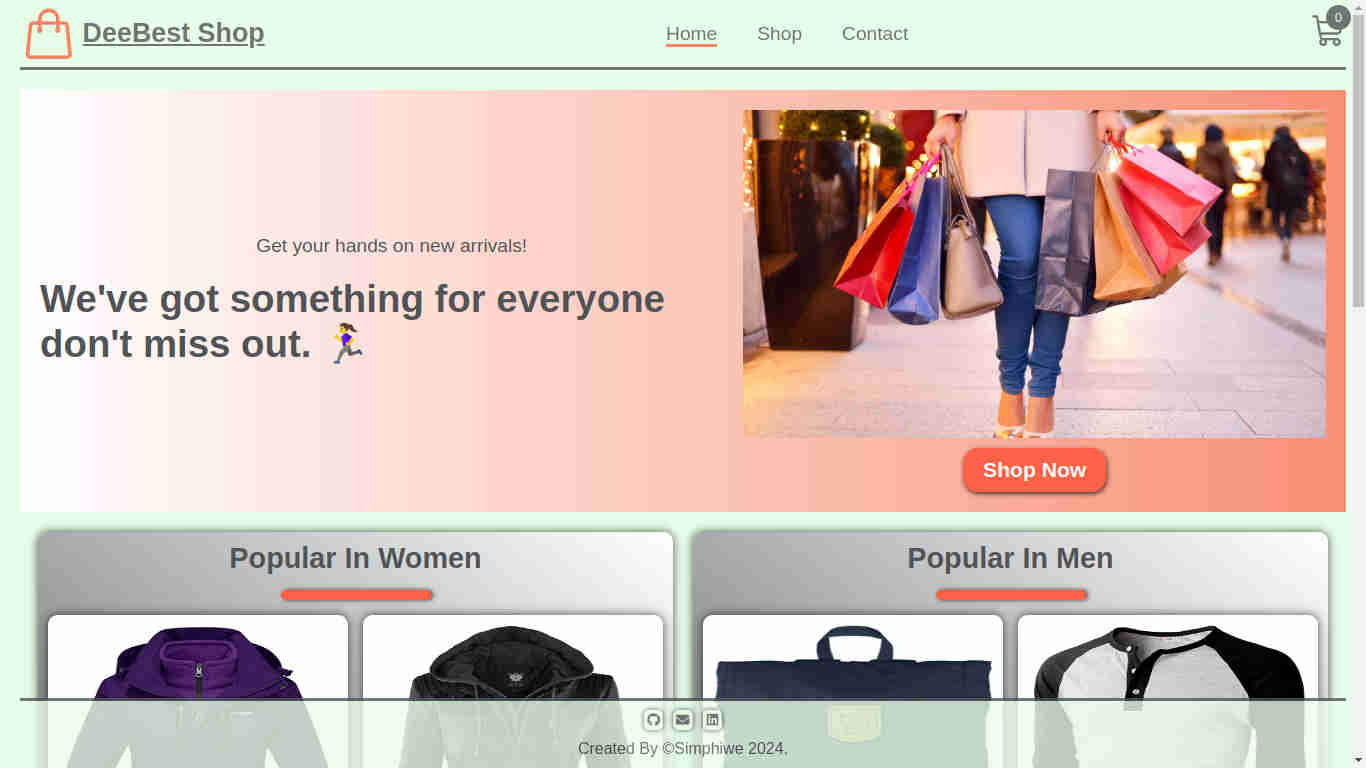Open the Shop nav item
Image resolution: width=1366 pixels, height=768 pixels.
[779, 34]
